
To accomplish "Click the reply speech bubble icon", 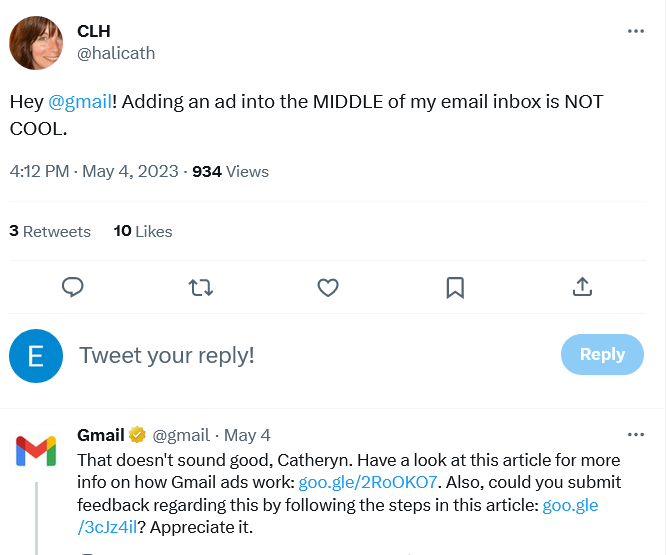I will pos(73,287).
